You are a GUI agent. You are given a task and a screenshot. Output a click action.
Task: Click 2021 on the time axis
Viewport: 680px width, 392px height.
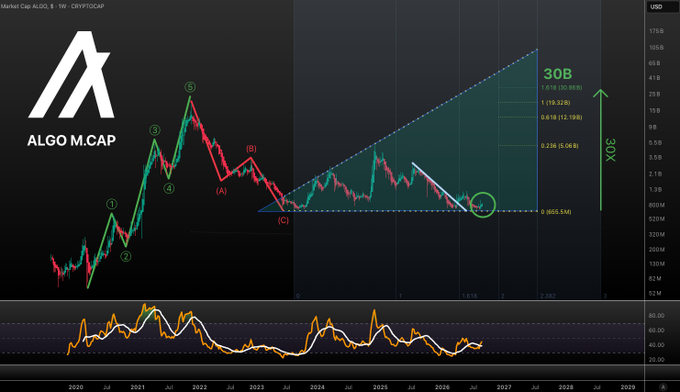[138, 387]
